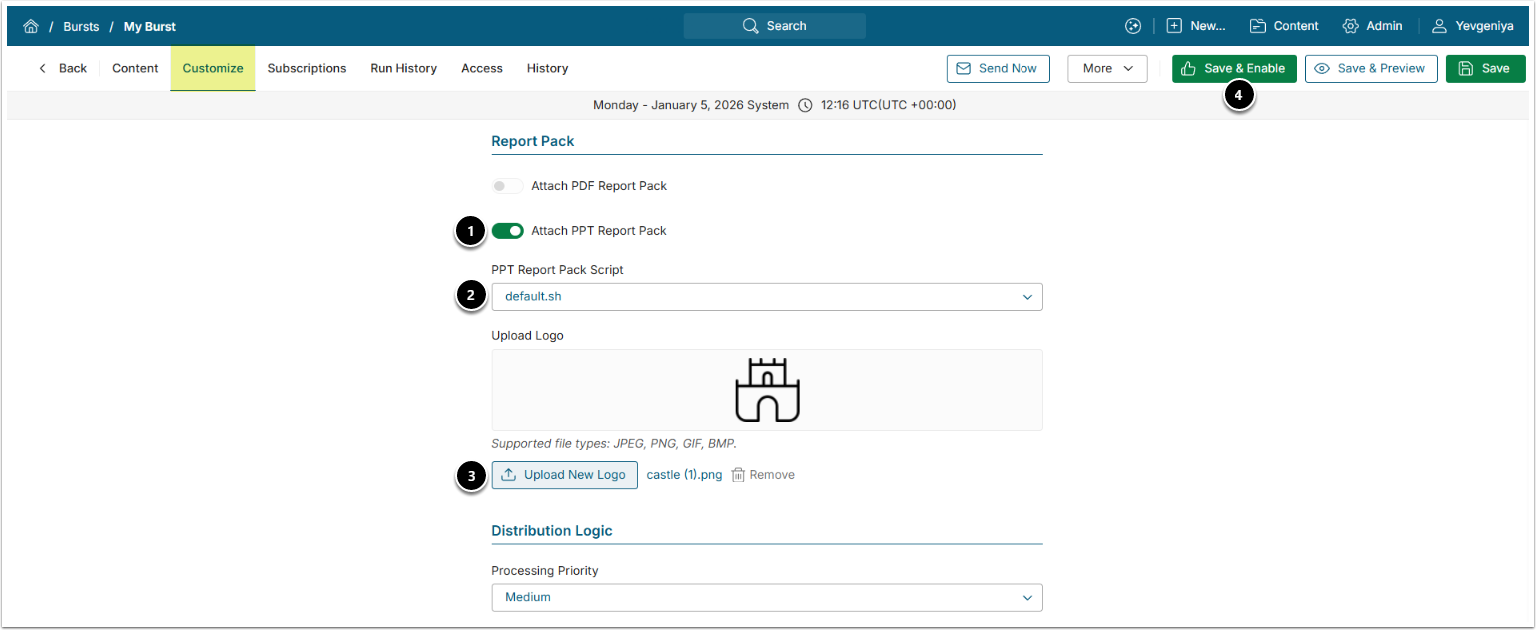Click the Admin gear icon

pos(1351,26)
